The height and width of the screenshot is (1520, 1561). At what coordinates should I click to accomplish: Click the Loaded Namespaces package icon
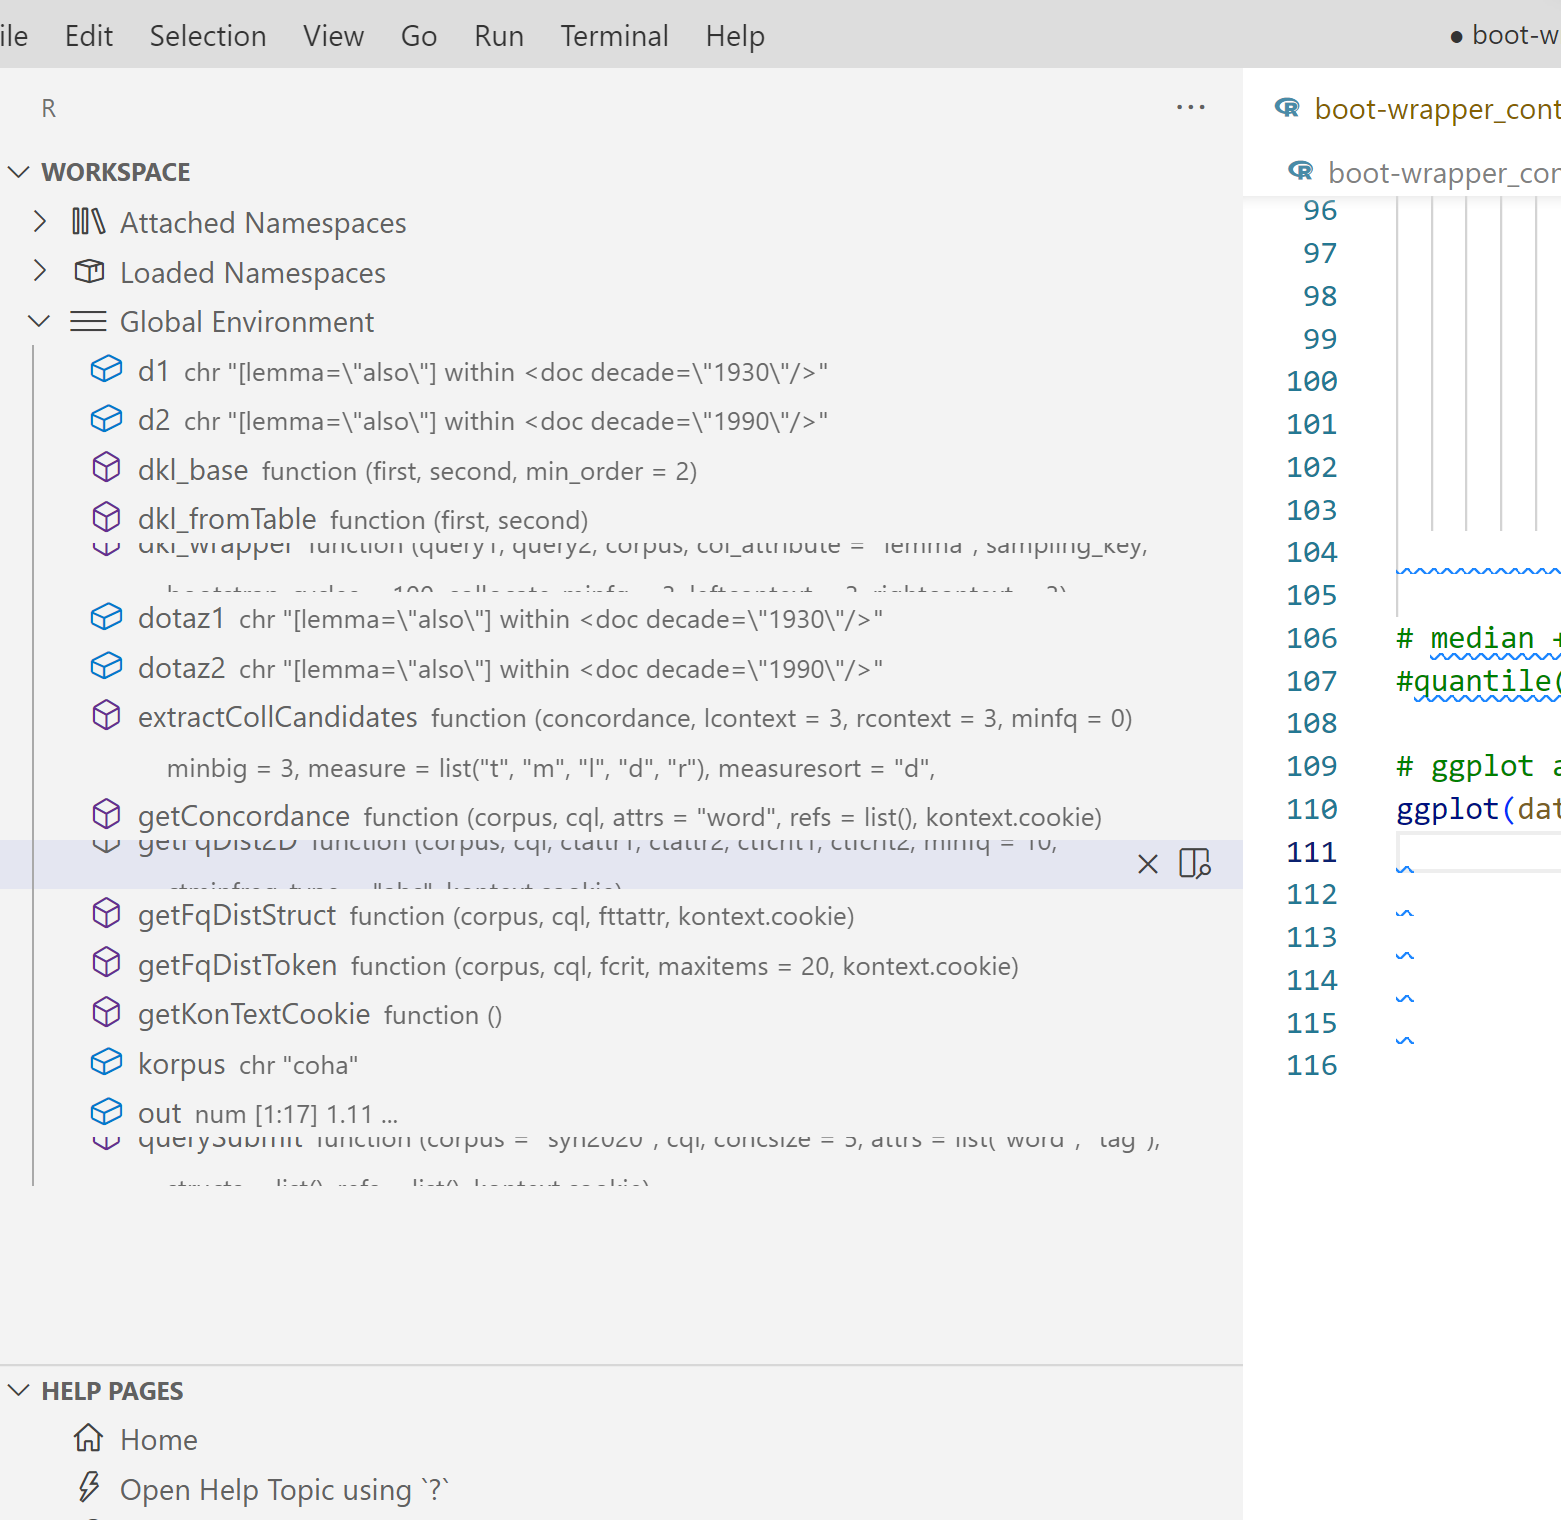pyautogui.click(x=88, y=271)
